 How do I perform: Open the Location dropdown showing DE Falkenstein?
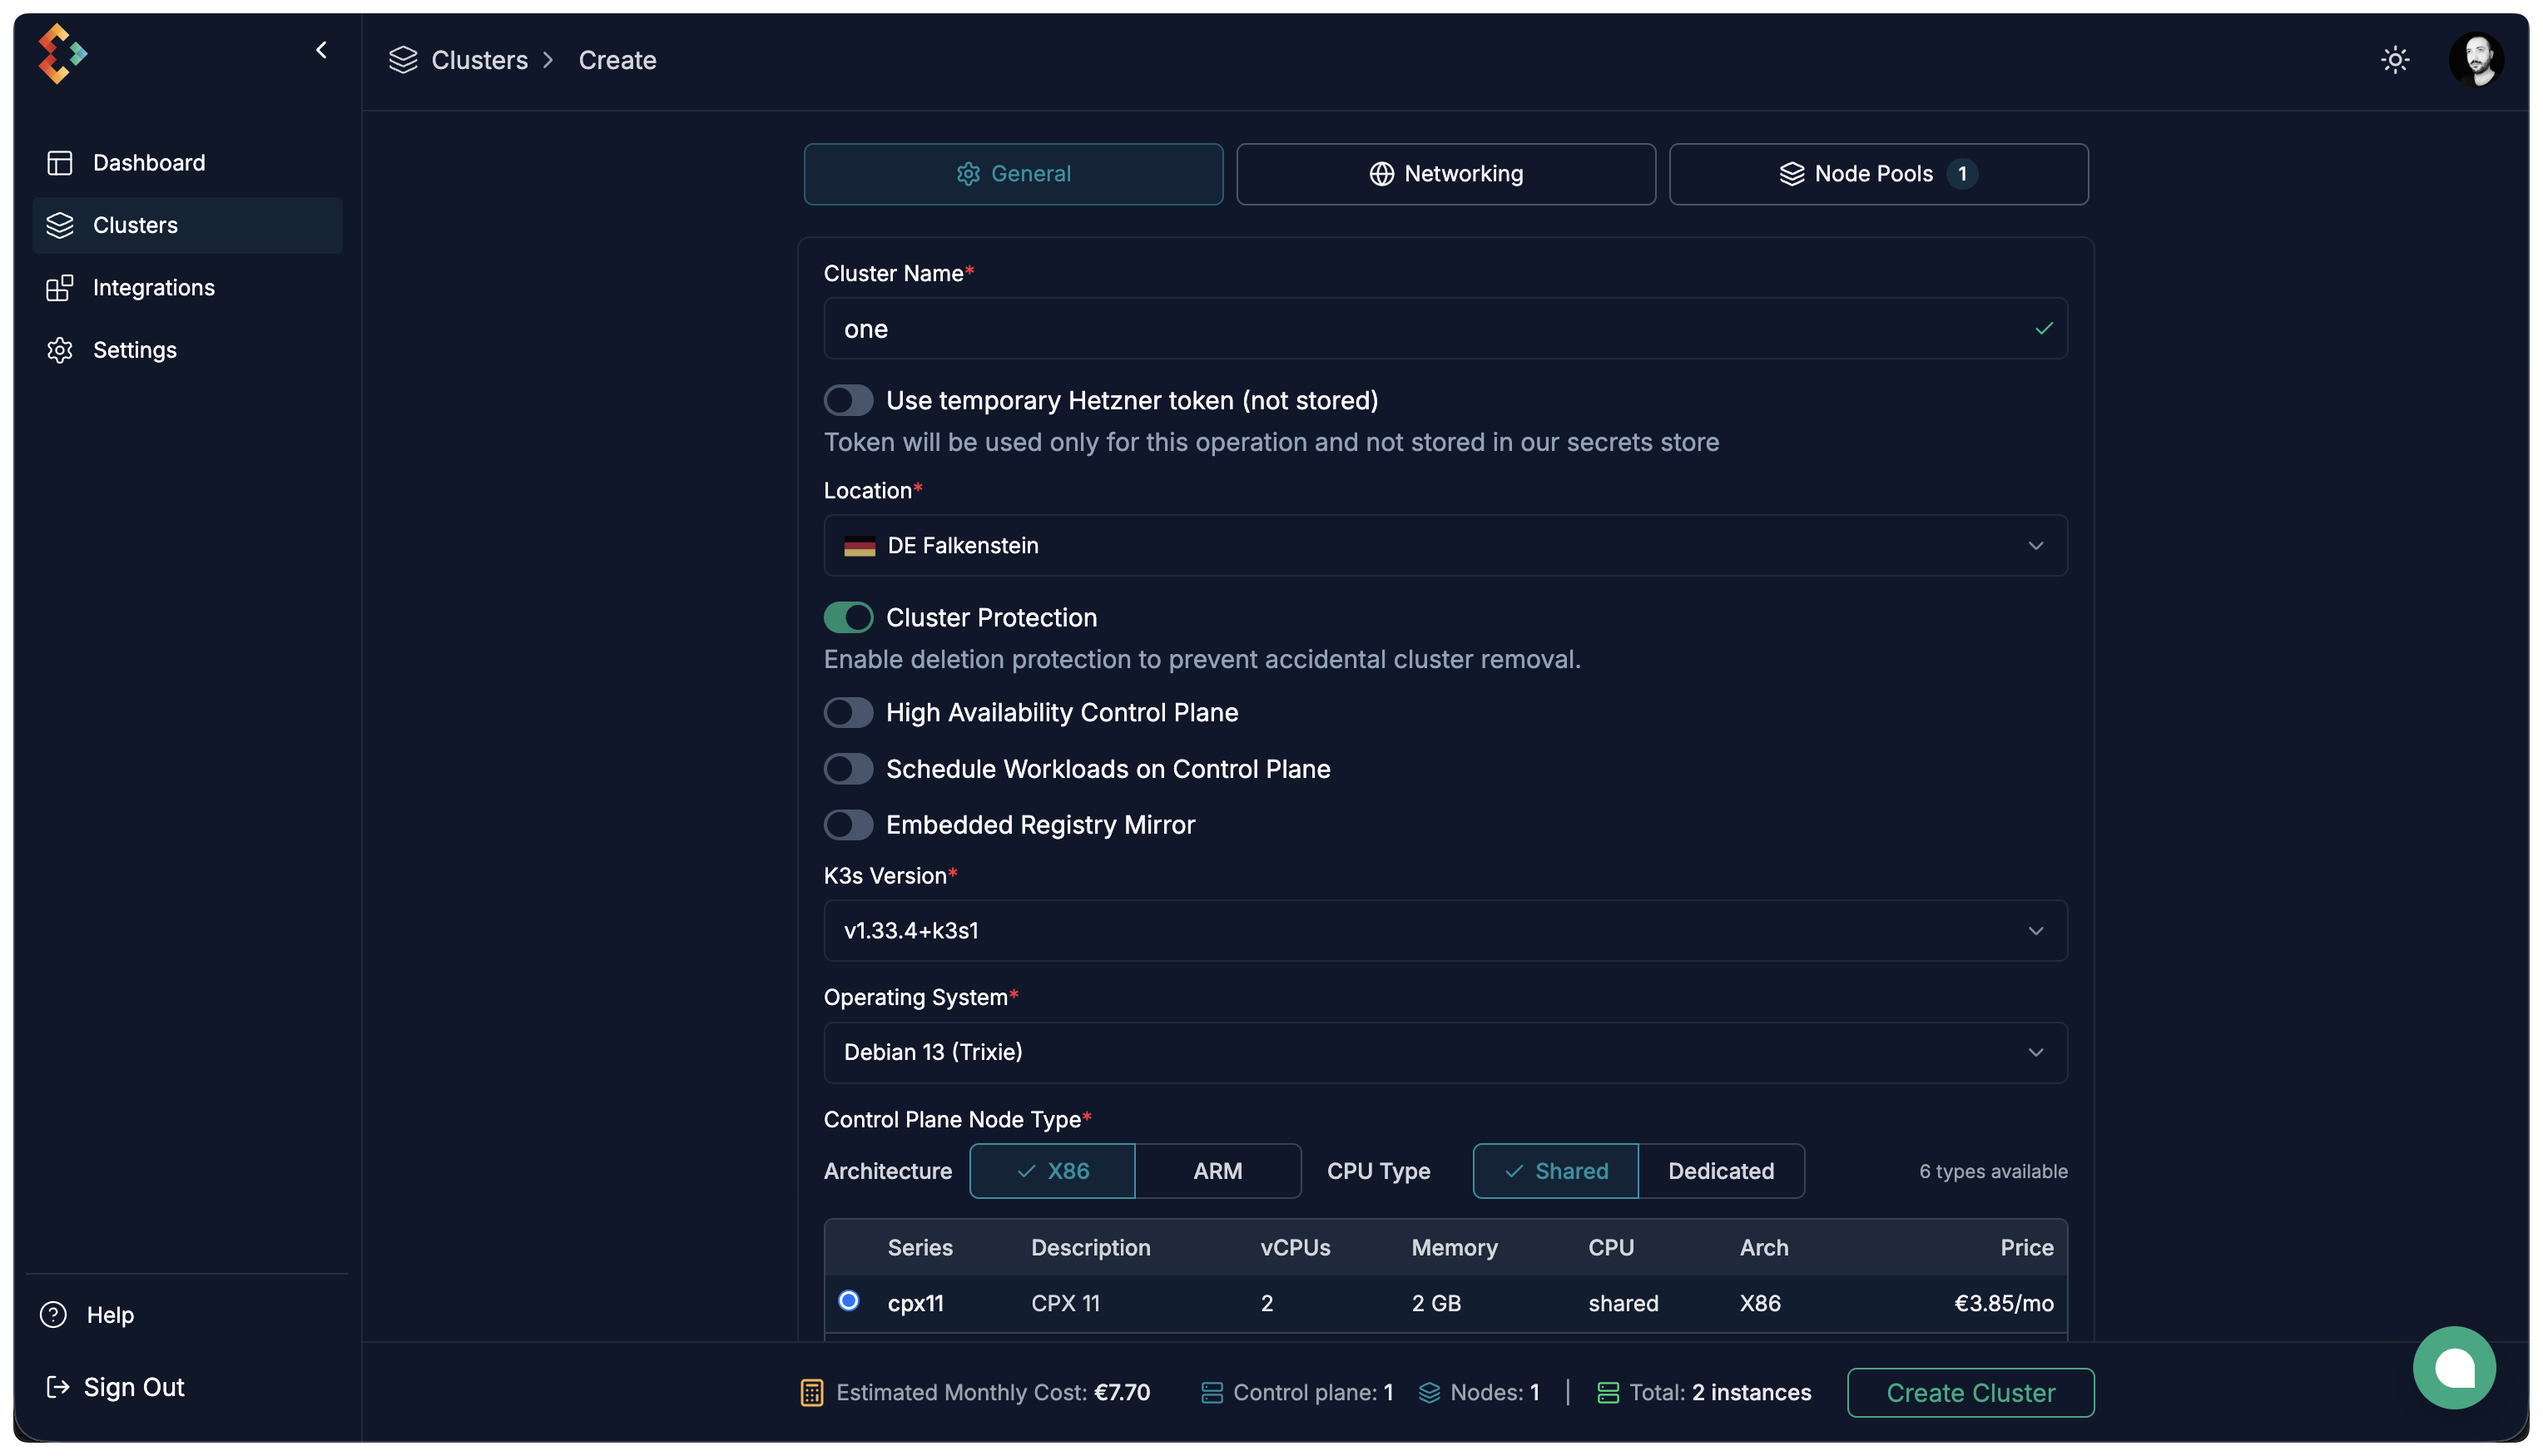coord(1445,546)
